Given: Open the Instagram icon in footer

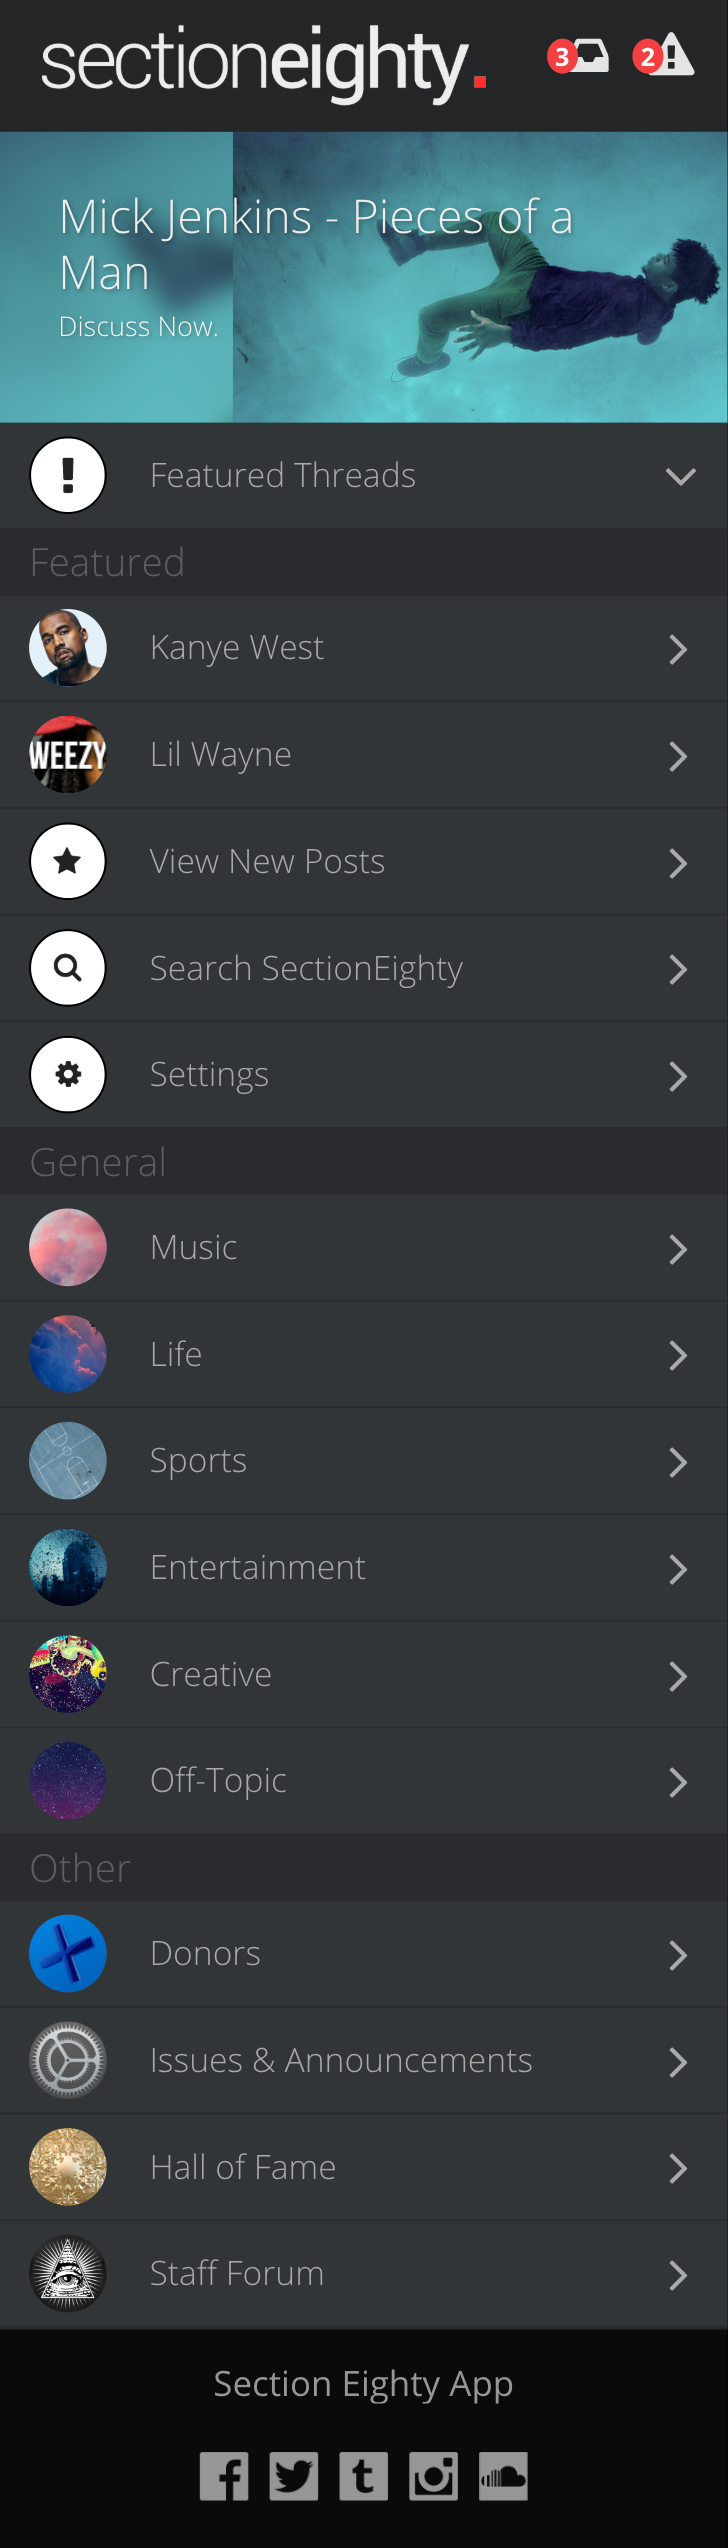Looking at the screenshot, I should pos(434,2476).
